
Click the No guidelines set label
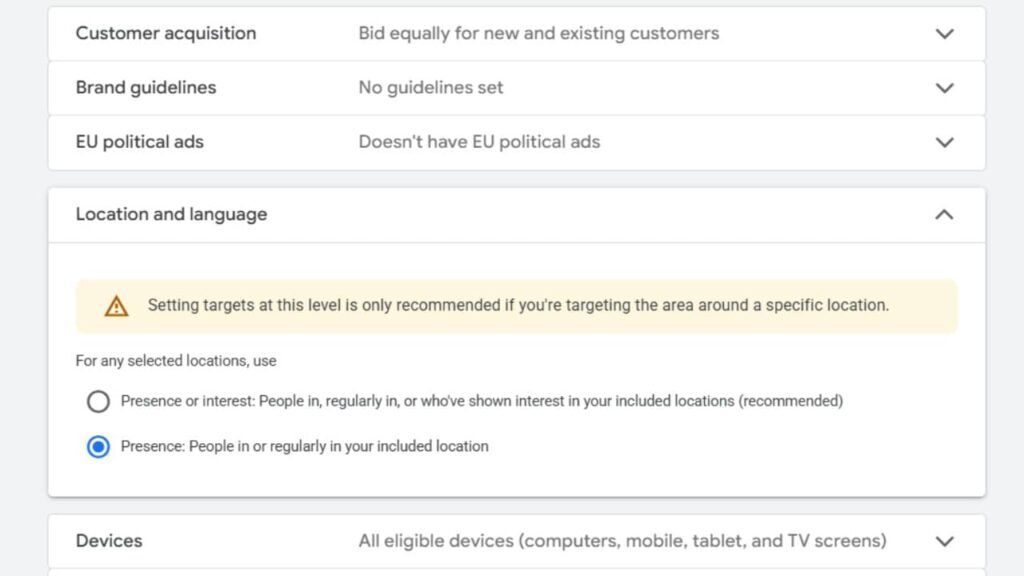pos(430,87)
